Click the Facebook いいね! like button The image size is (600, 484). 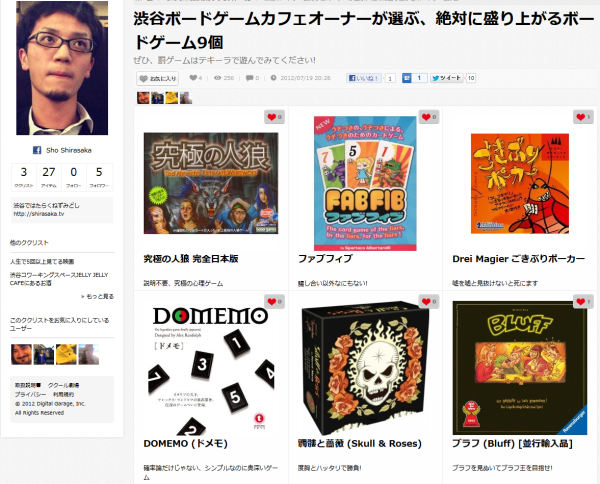[364, 78]
